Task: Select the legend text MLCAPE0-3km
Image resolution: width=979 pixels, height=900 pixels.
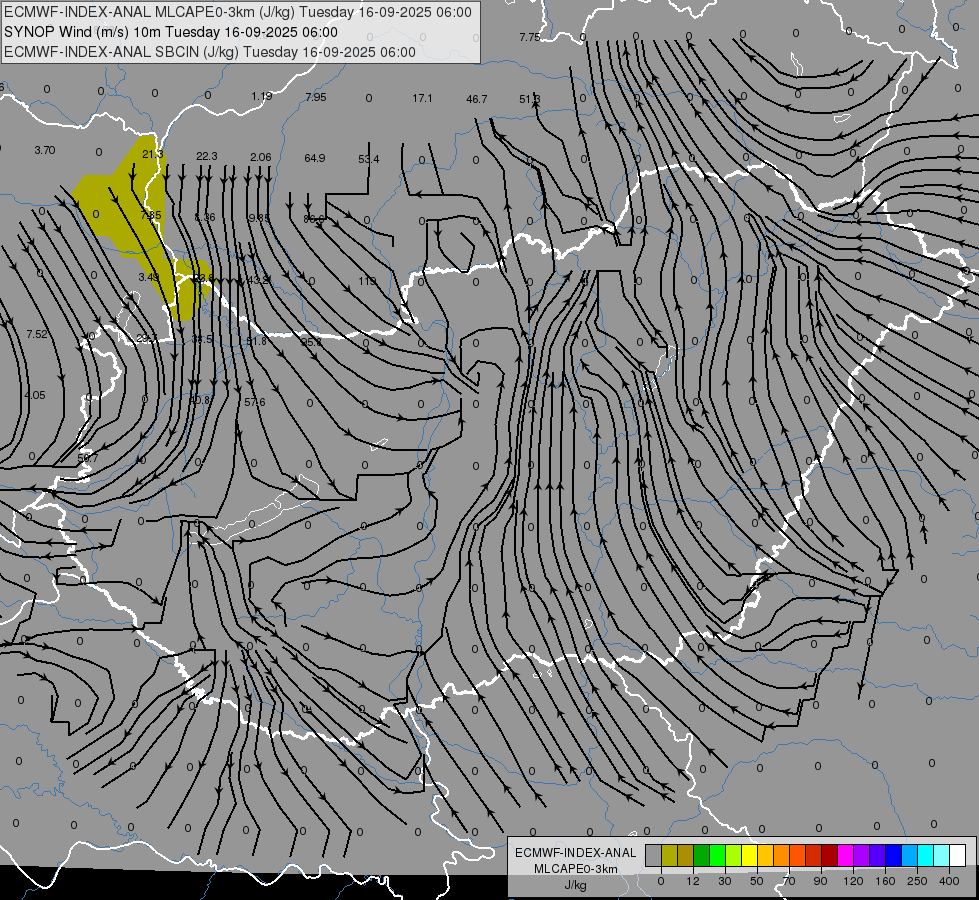Action: tap(576, 869)
